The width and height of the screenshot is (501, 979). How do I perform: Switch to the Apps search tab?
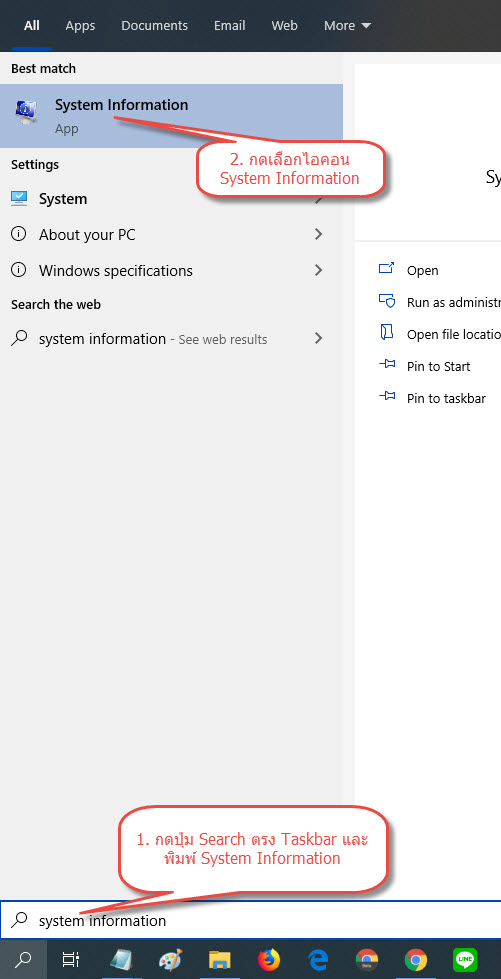(x=81, y=26)
